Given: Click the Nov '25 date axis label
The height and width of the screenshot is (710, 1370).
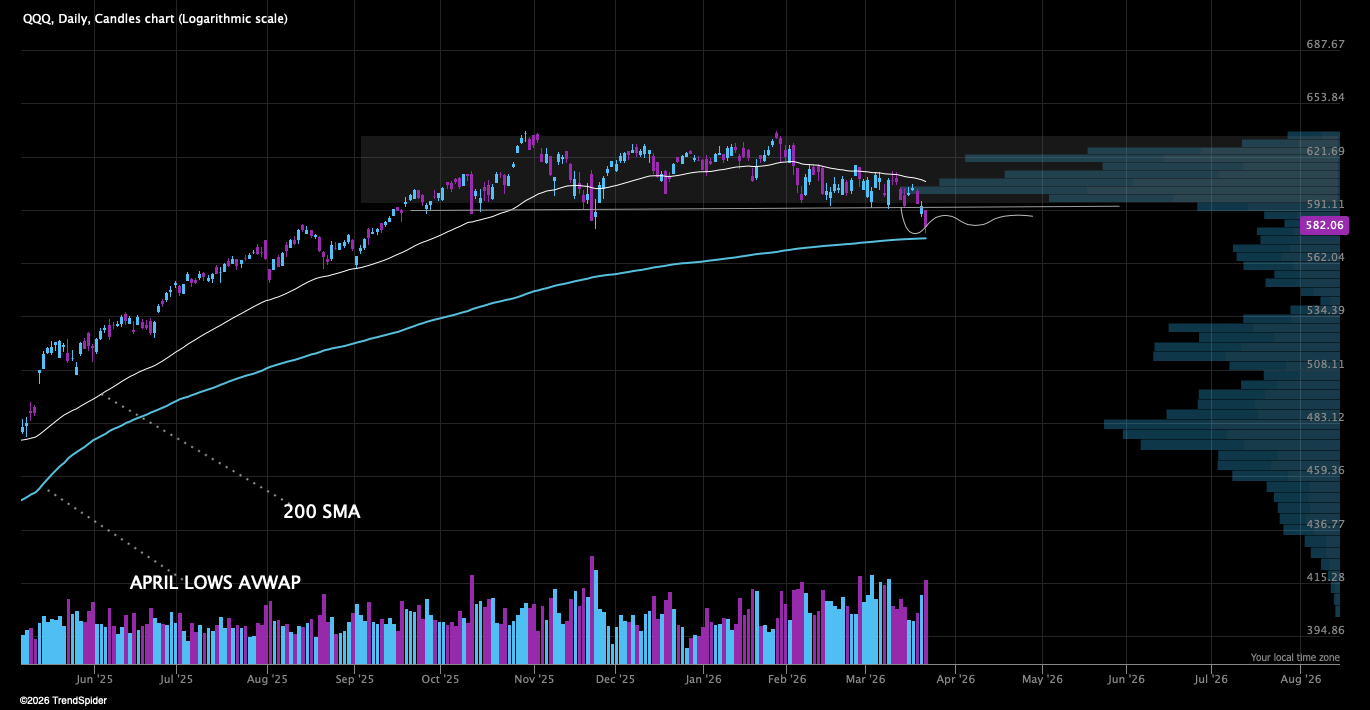Looking at the screenshot, I should [534, 679].
